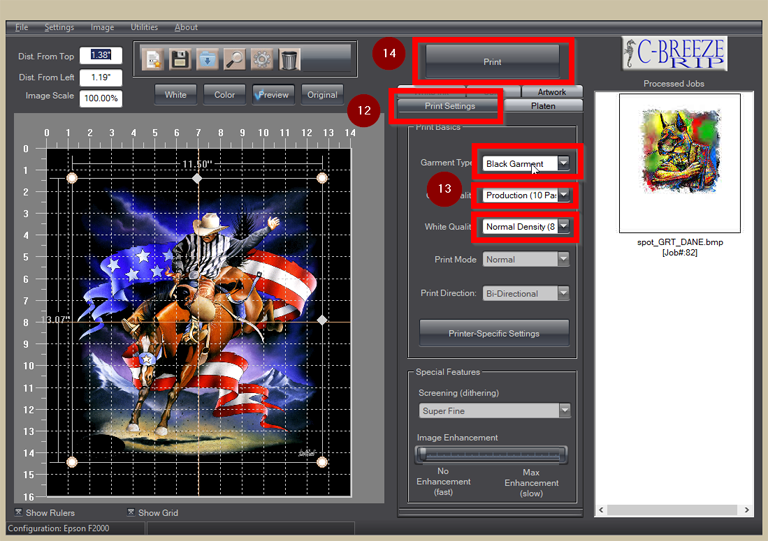Open Printer-Specific Settings

[x=494, y=333]
